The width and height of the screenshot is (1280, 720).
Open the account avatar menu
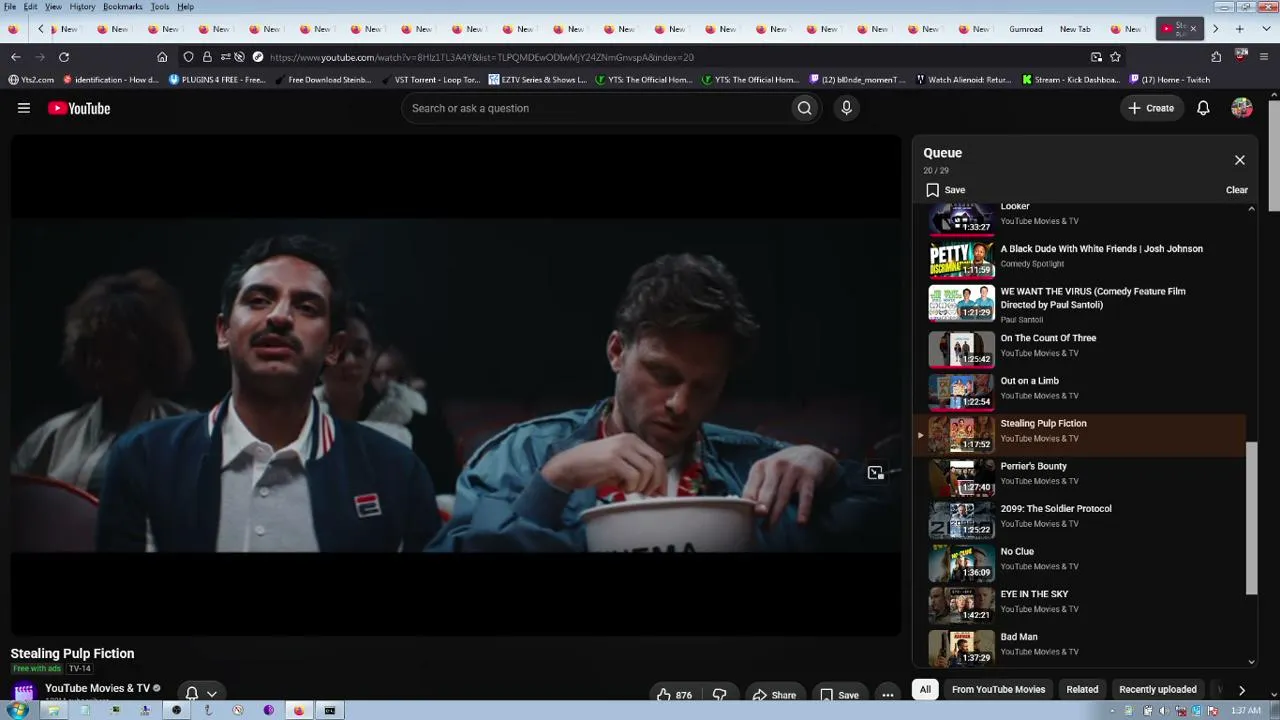click(x=1241, y=108)
